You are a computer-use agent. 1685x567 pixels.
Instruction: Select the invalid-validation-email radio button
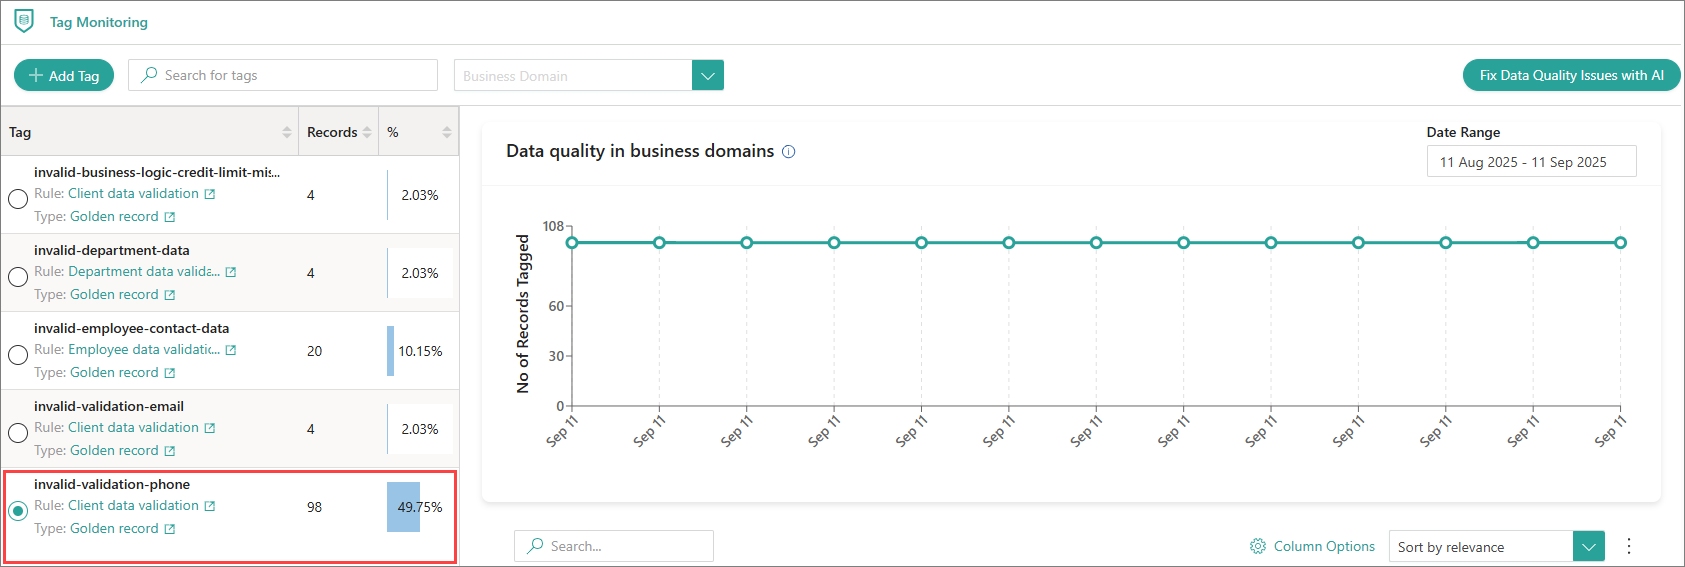click(x=18, y=432)
